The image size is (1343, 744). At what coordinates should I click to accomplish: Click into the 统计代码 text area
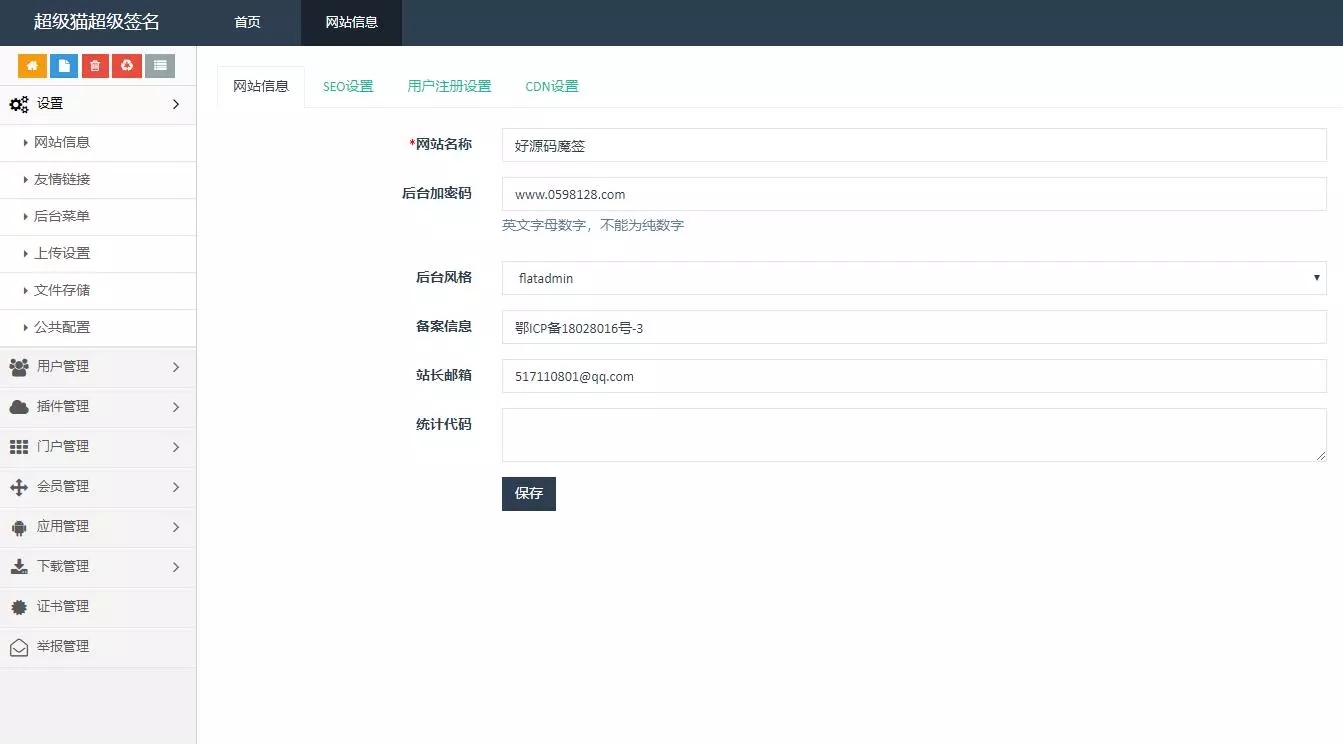913,435
